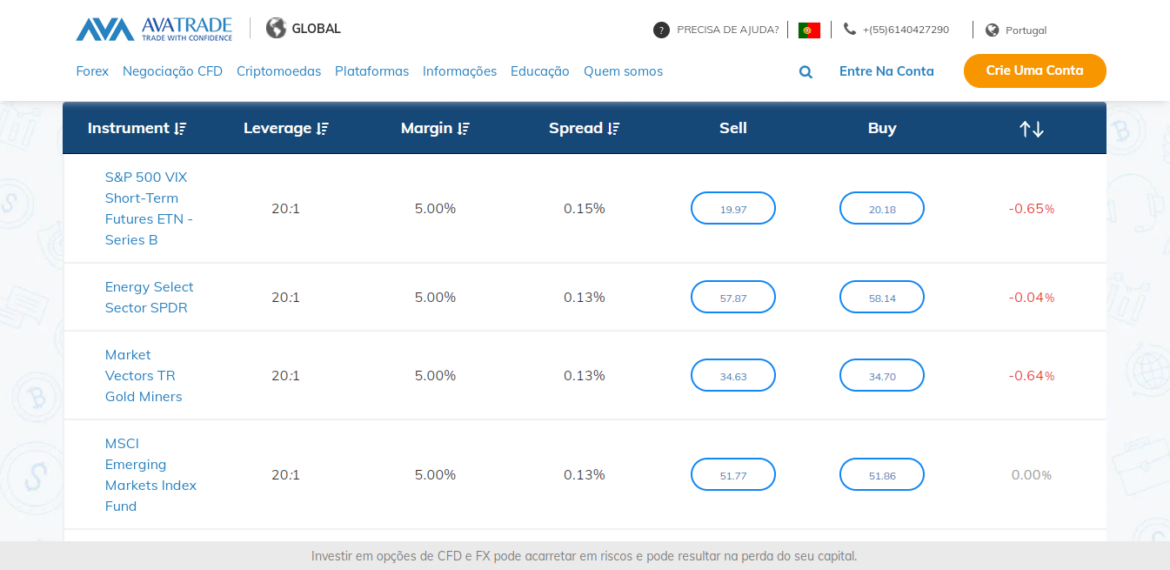This screenshot has height=570, width=1170.
Task: Open the Criptomoedas menu
Action: pos(279,72)
